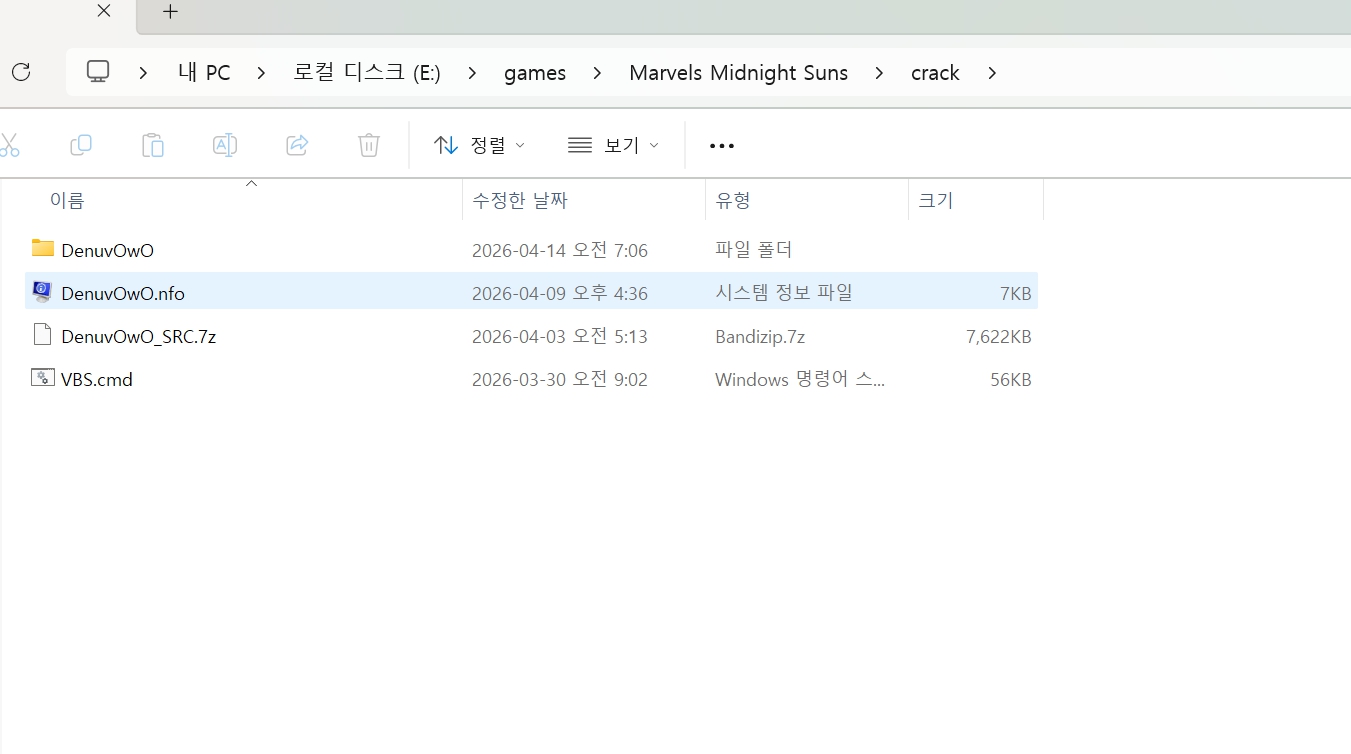
Task: Click the computer monitor icon in breadcrumb
Action: pyautogui.click(x=98, y=72)
